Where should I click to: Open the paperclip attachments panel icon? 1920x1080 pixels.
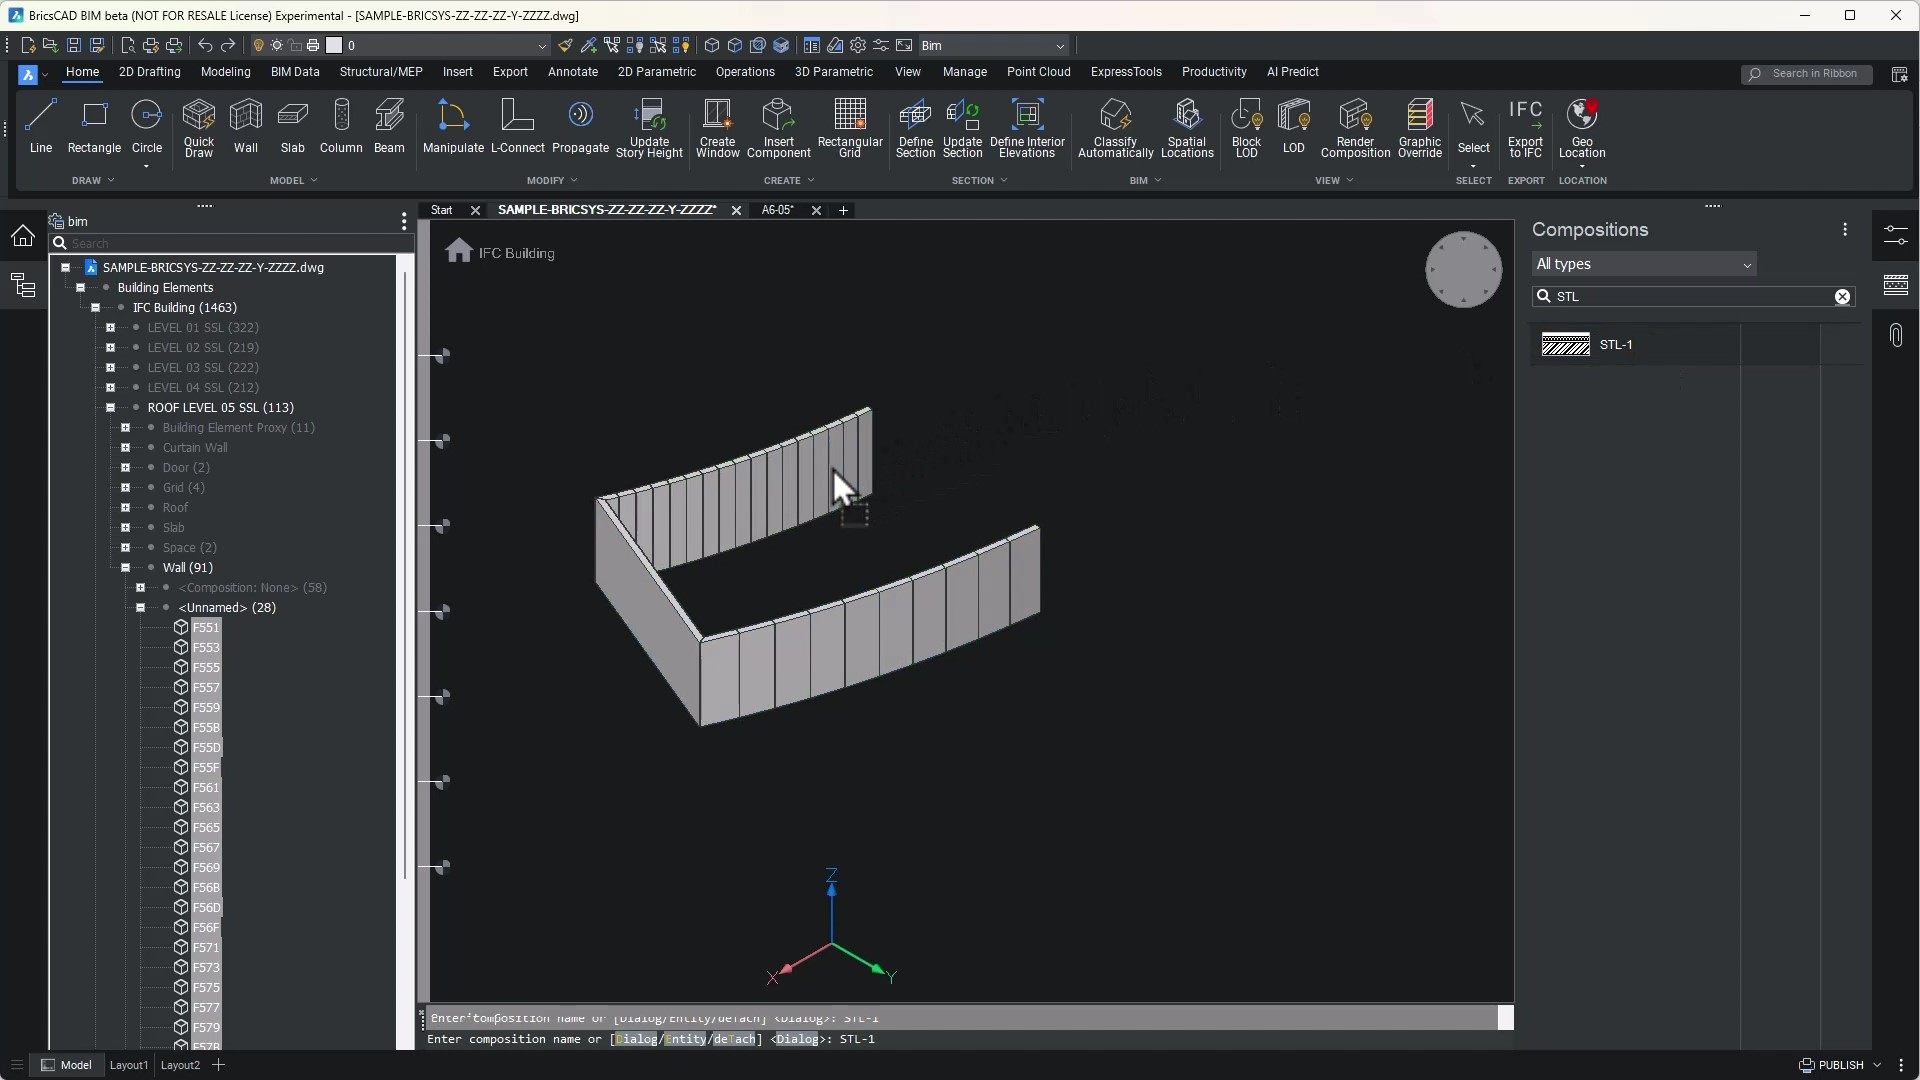click(1896, 335)
